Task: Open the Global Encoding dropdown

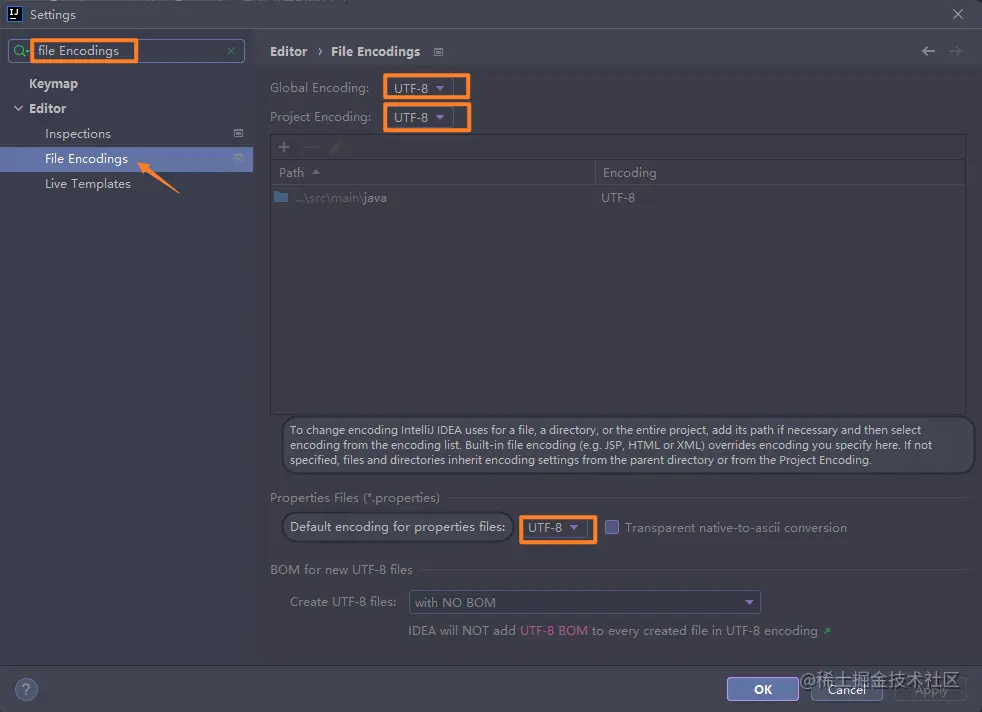Action: pos(419,88)
